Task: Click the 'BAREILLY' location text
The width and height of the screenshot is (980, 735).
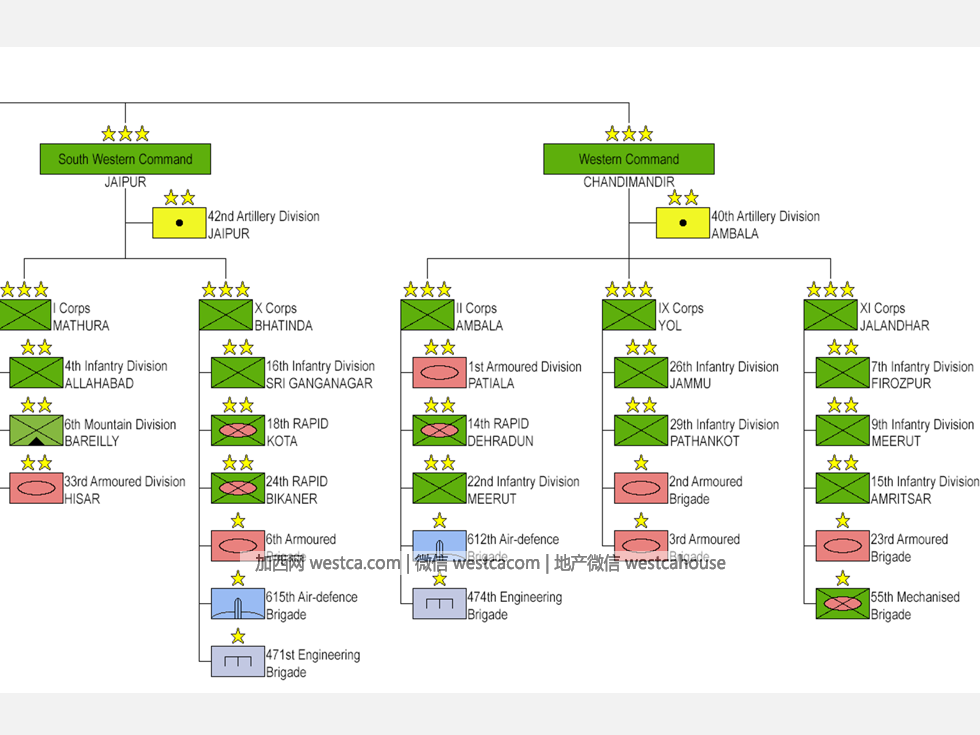Action: click(x=91, y=441)
